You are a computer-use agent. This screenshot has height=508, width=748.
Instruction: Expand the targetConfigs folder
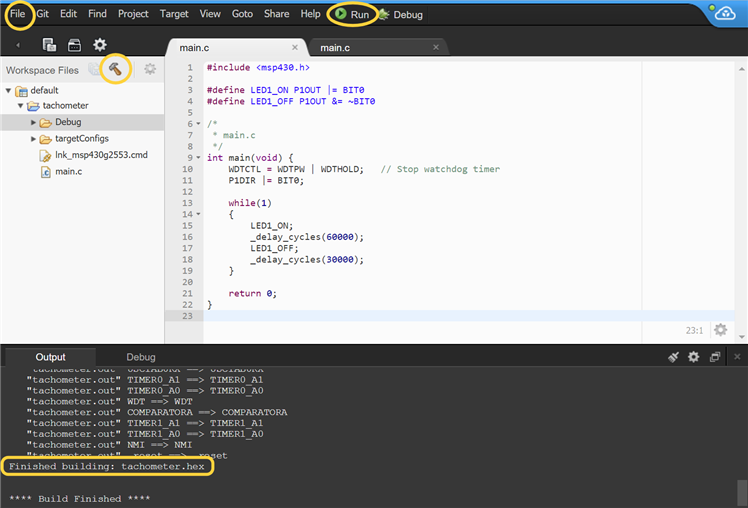(x=34, y=138)
